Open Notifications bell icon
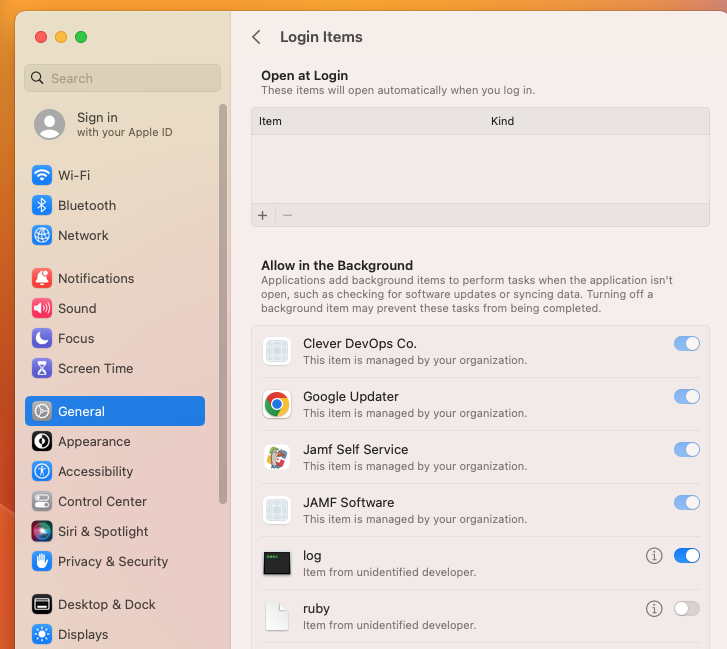 pos(42,278)
